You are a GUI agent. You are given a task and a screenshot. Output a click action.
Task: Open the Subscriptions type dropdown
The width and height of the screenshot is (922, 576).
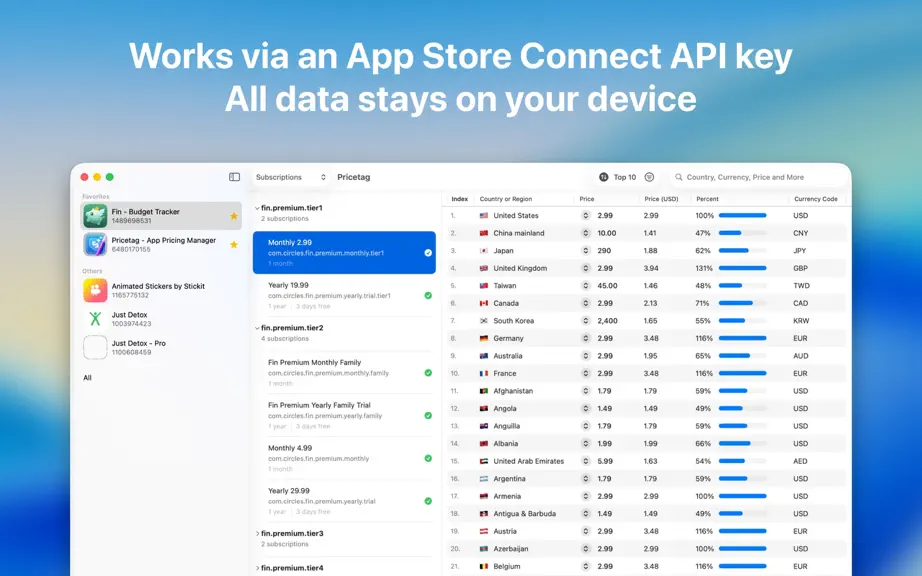tap(290, 177)
